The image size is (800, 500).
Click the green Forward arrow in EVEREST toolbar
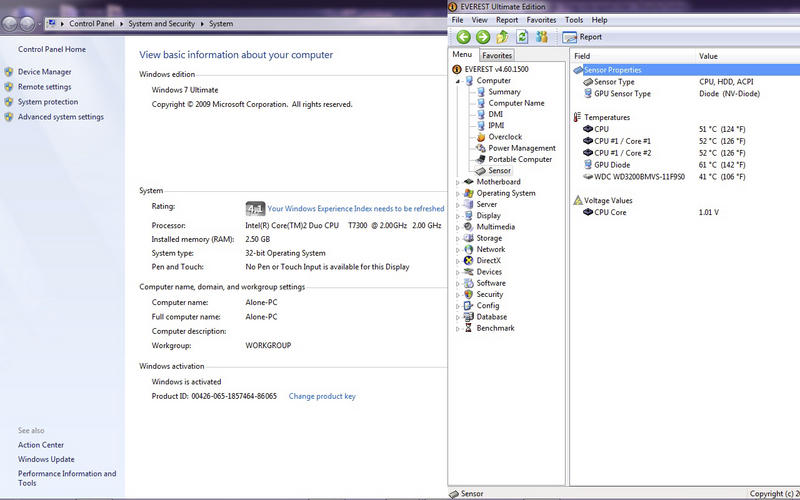[x=482, y=37]
